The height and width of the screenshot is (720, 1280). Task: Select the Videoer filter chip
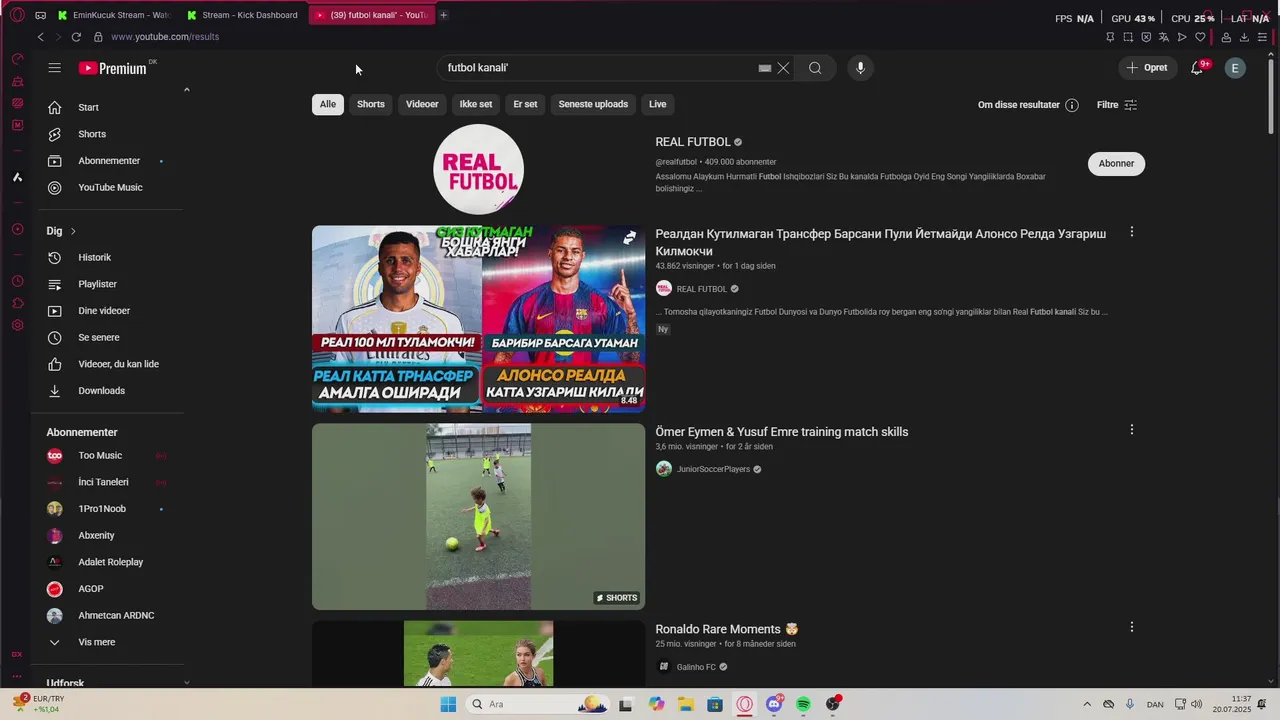(x=422, y=104)
